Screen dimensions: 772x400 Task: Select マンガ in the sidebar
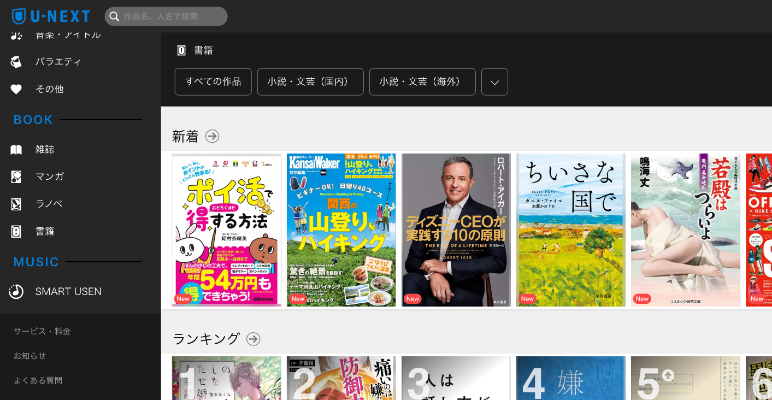click(49, 177)
